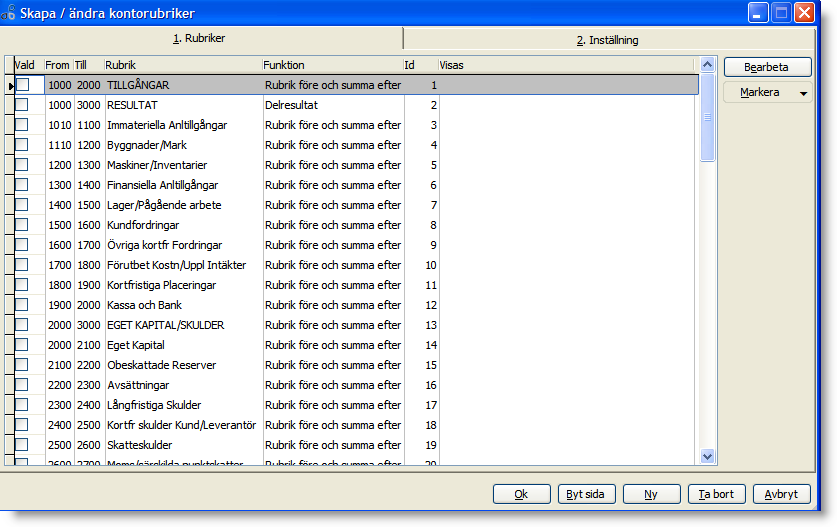Click the Funktion column header
The width and height of the screenshot is (837, 527).
(x=333, y=65)
